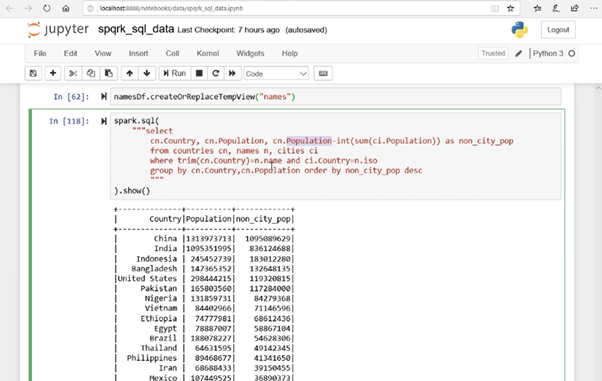The height and width of the screenshot is (381, 602).
Task: Open browser settings ellipsis menu
Action: point(594,8)
